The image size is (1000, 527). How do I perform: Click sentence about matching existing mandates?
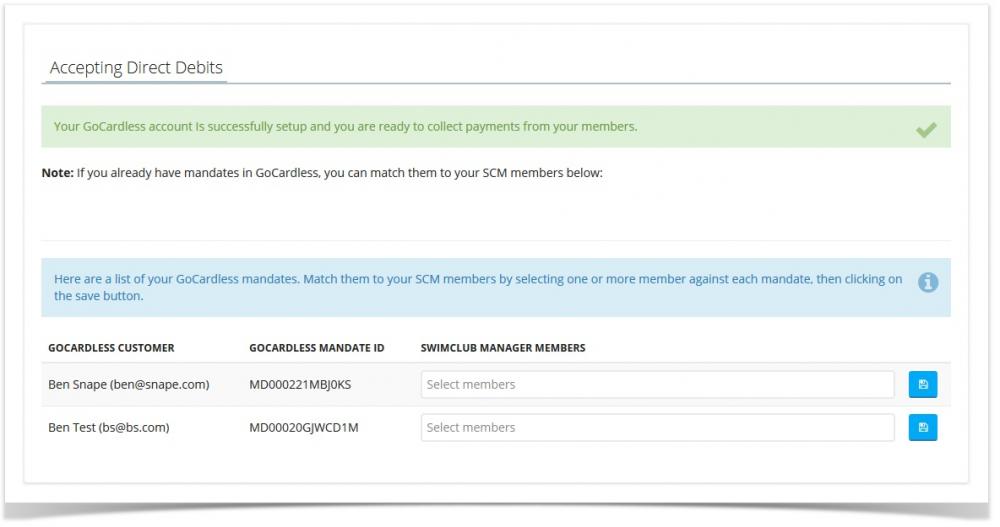click(x=340, y=173)
